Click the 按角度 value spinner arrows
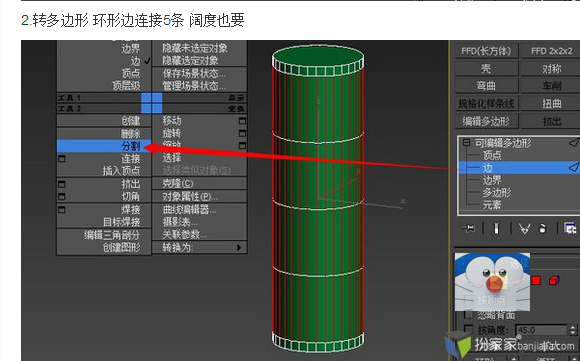The width and height of the screenshot is (580, 361). [x=573, y=330]
